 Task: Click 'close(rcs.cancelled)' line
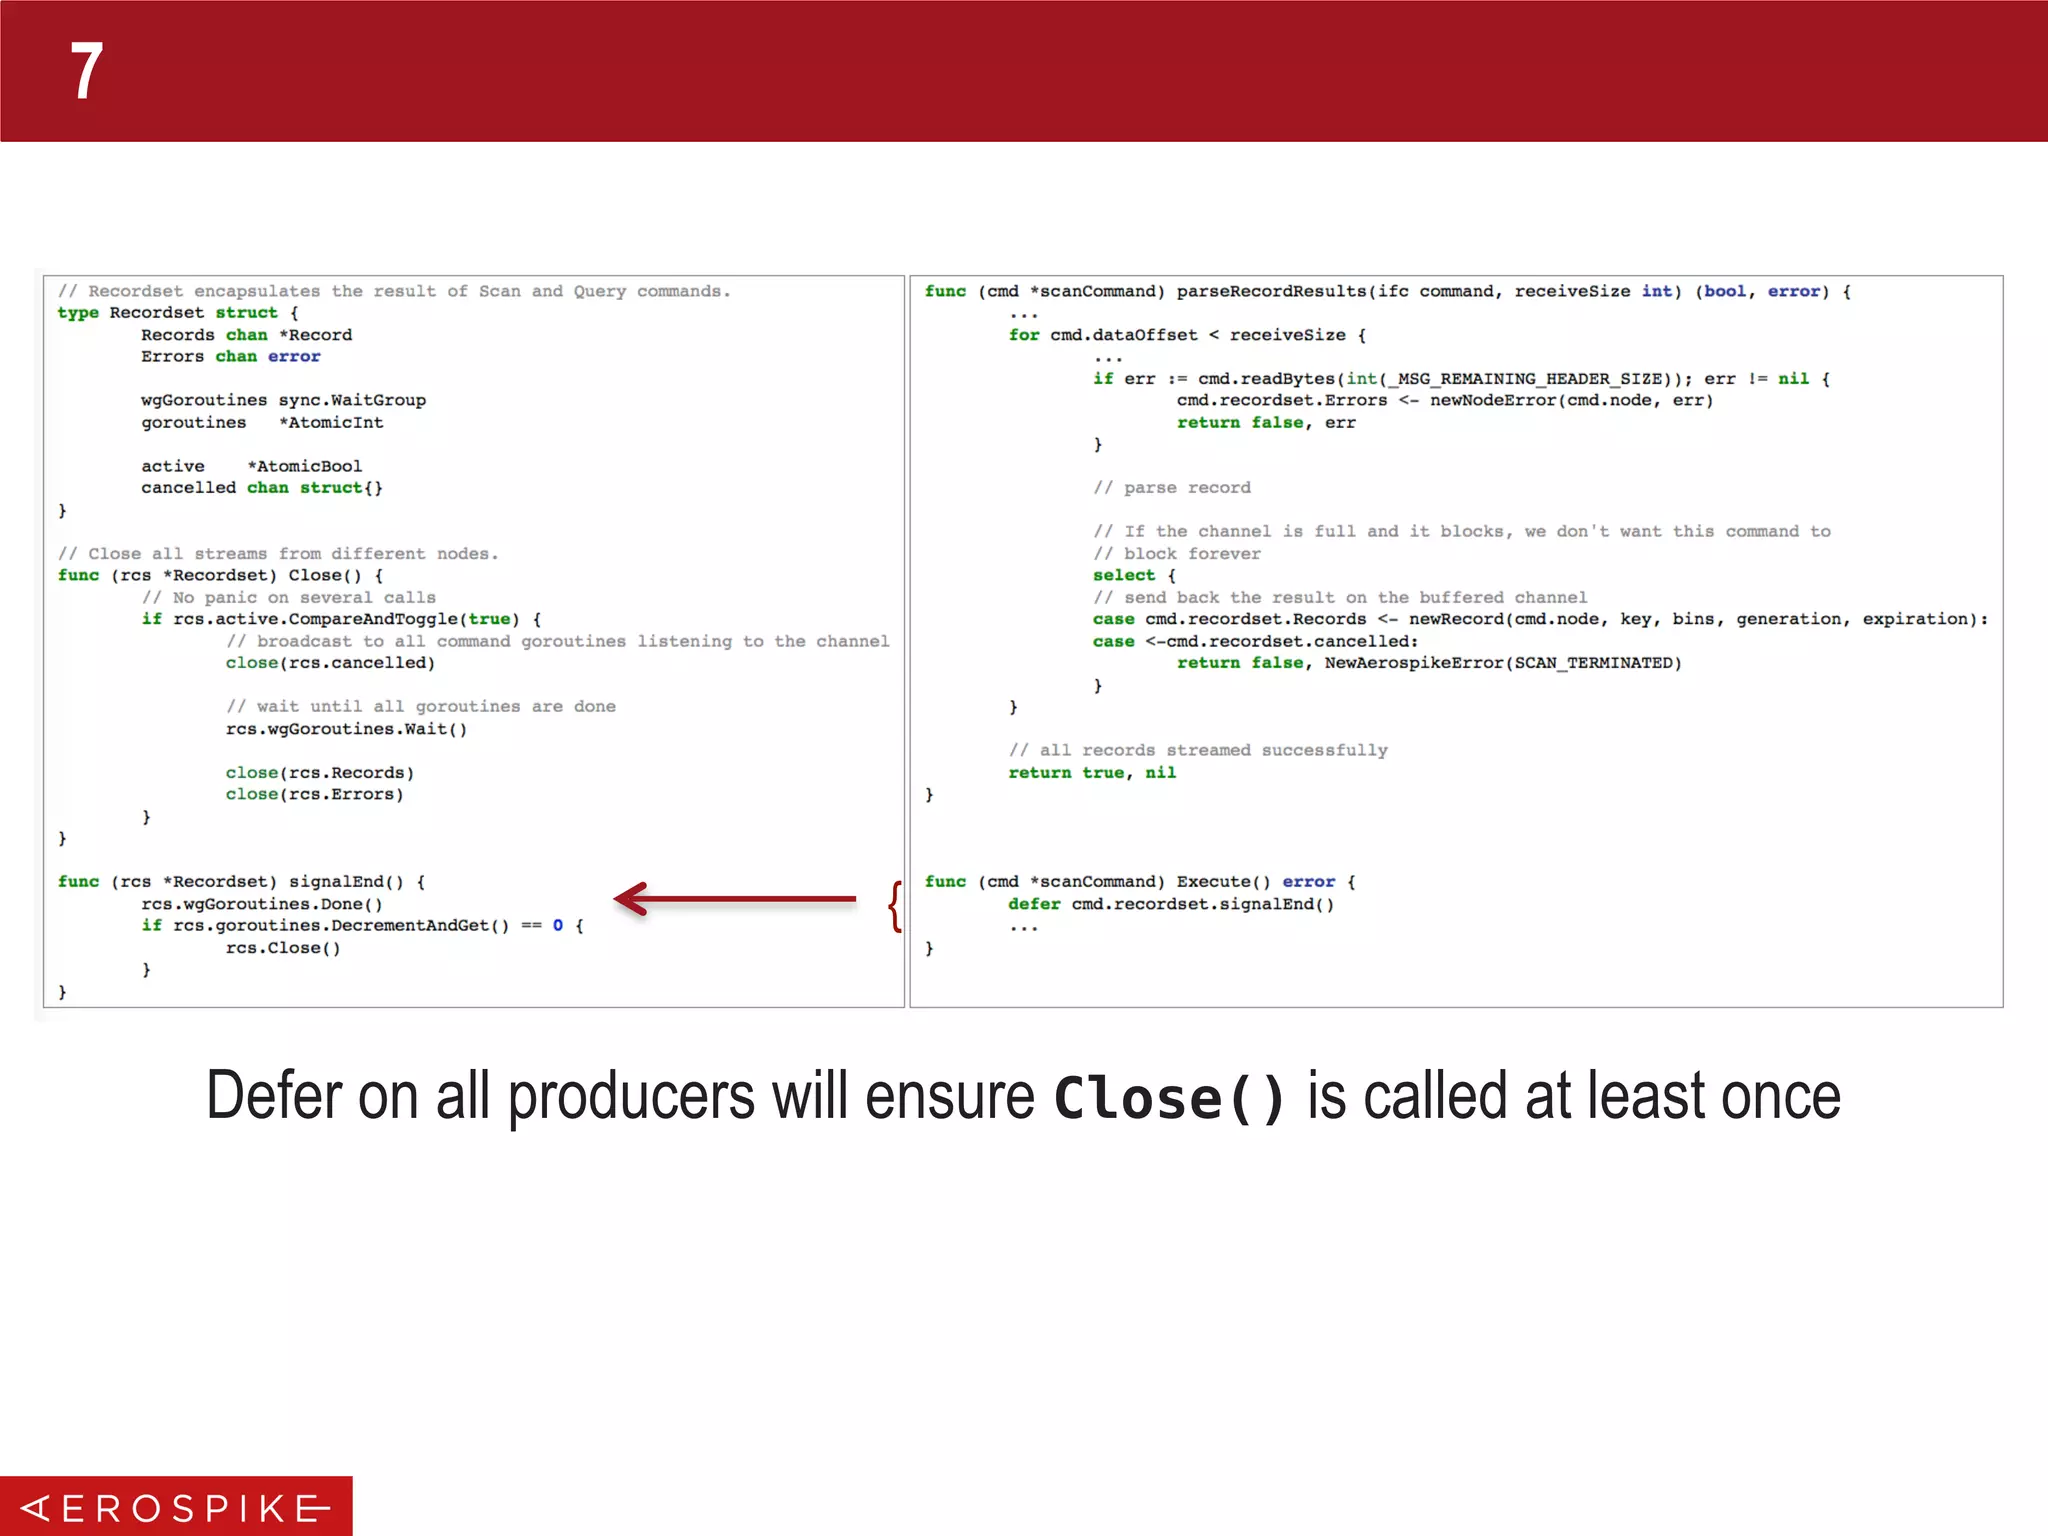[x=330, y=663]
